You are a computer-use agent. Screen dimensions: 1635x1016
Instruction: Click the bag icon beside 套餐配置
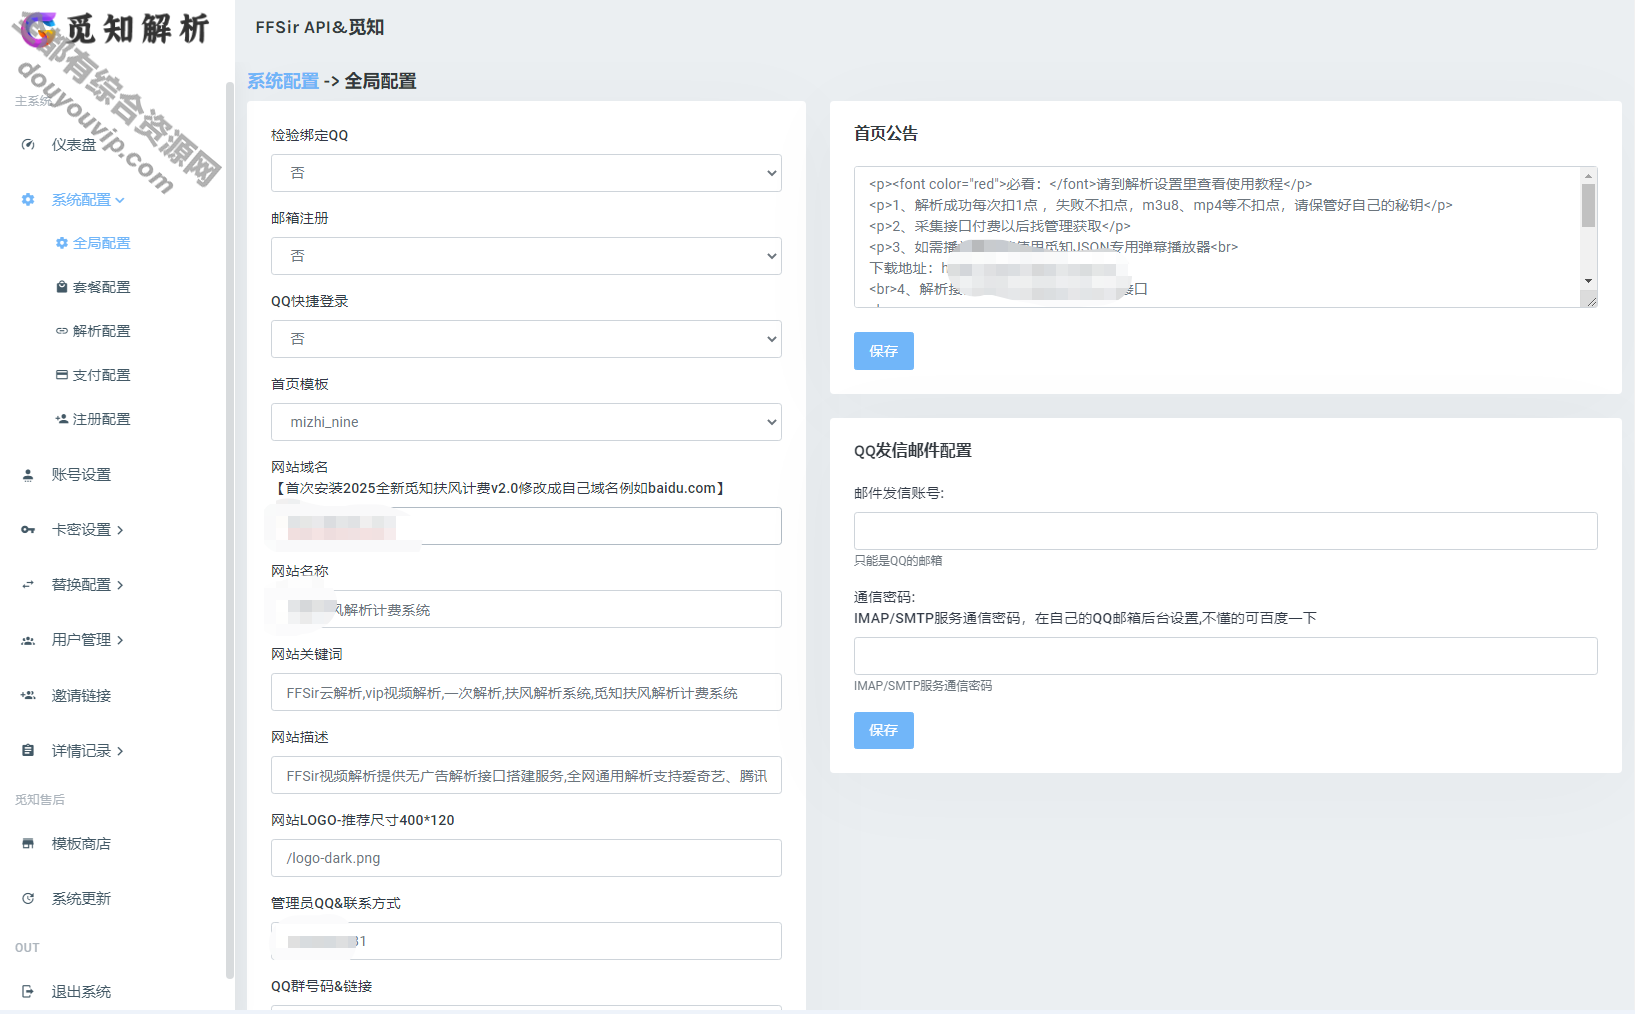[62, 287]
